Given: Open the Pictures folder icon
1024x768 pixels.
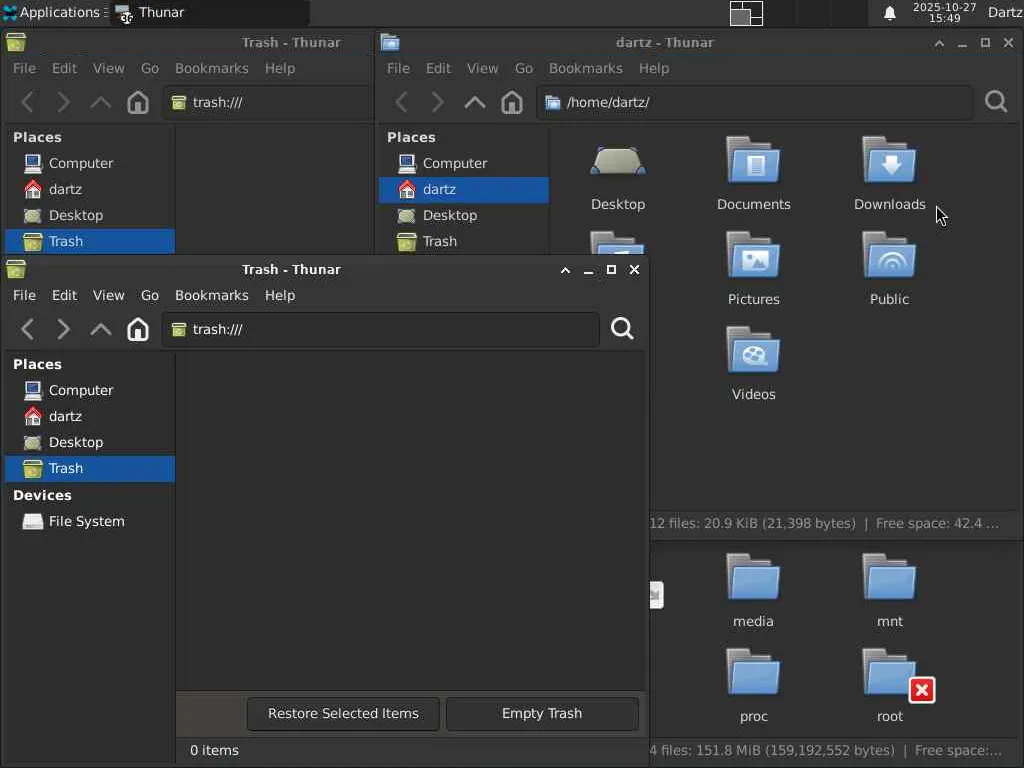Looking at the screenshot, I should click(x=754, y=256).
